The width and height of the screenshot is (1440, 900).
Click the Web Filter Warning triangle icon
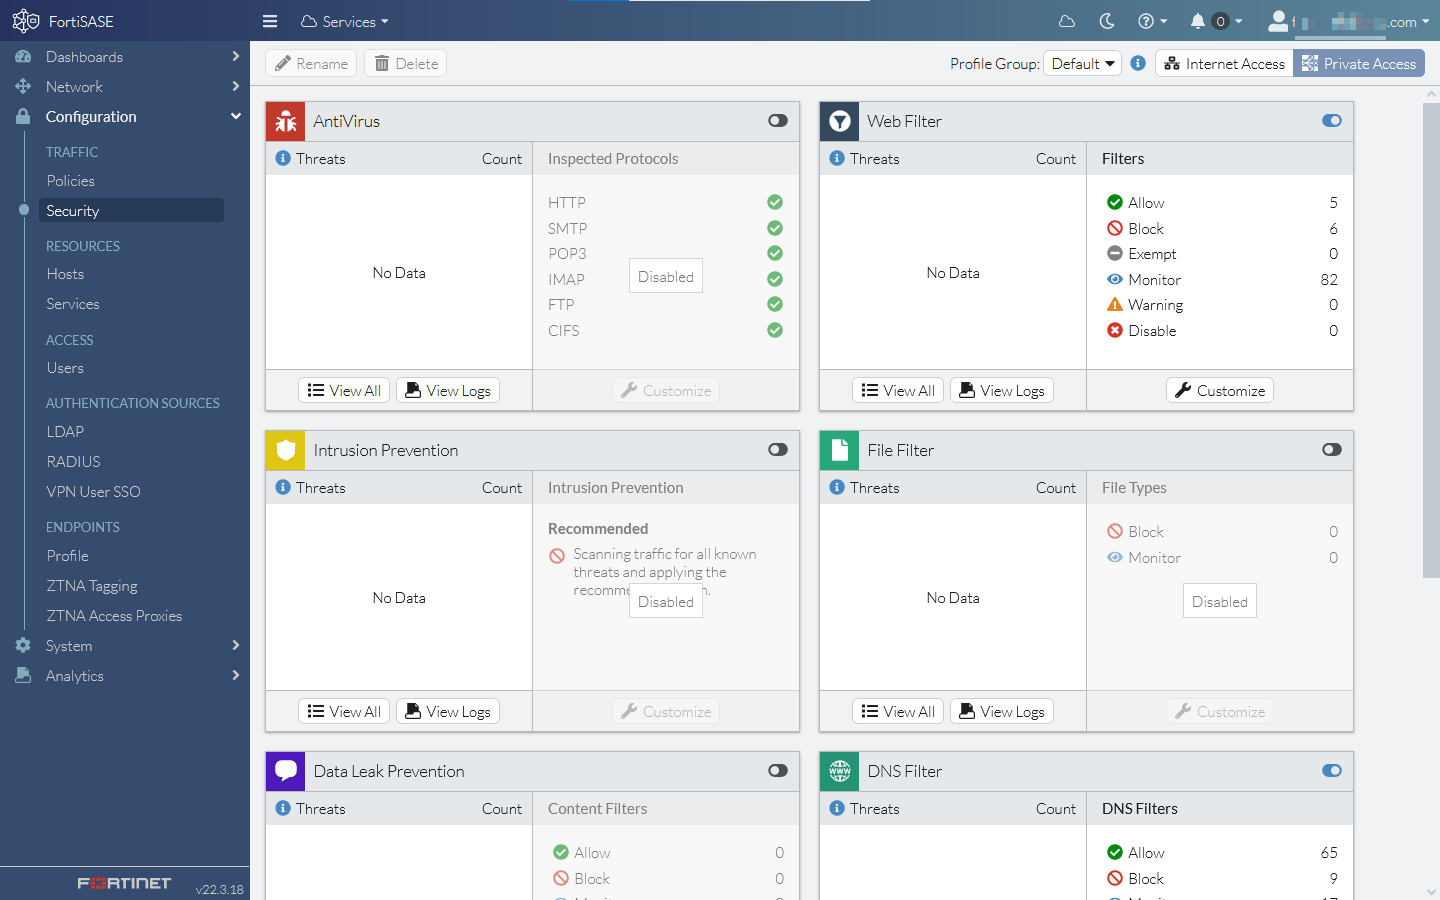click(x=1115, y=304)
